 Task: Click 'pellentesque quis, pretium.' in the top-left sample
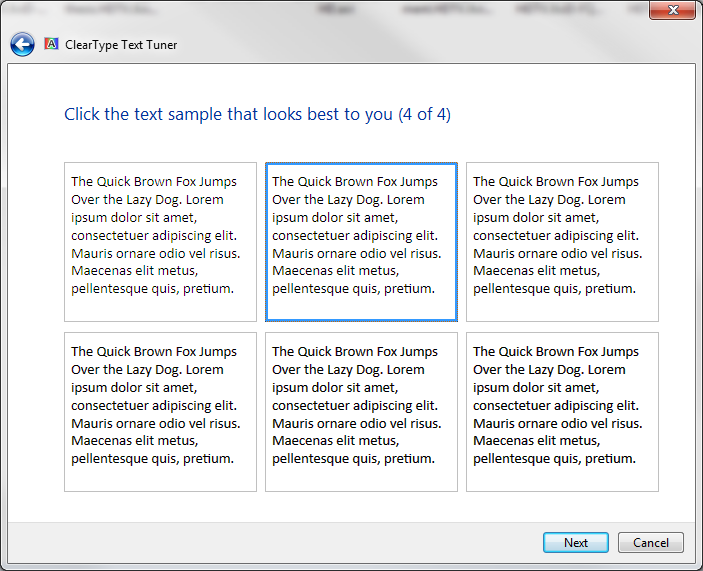coord(152,289)
